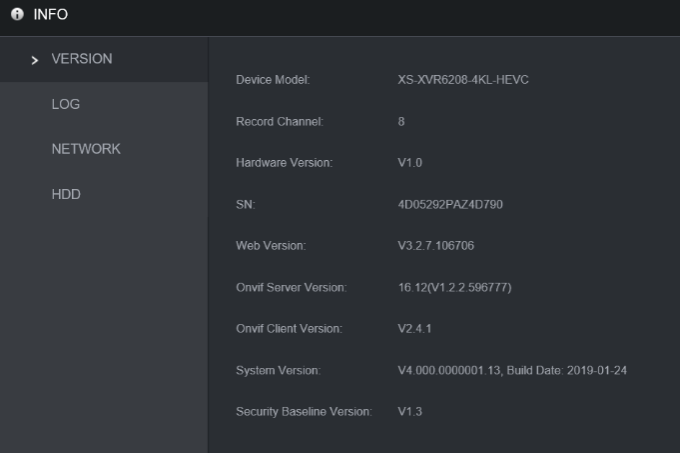Click the Onvif Server Version value
This screenshot has width=680, height=453.
point(454,287)
